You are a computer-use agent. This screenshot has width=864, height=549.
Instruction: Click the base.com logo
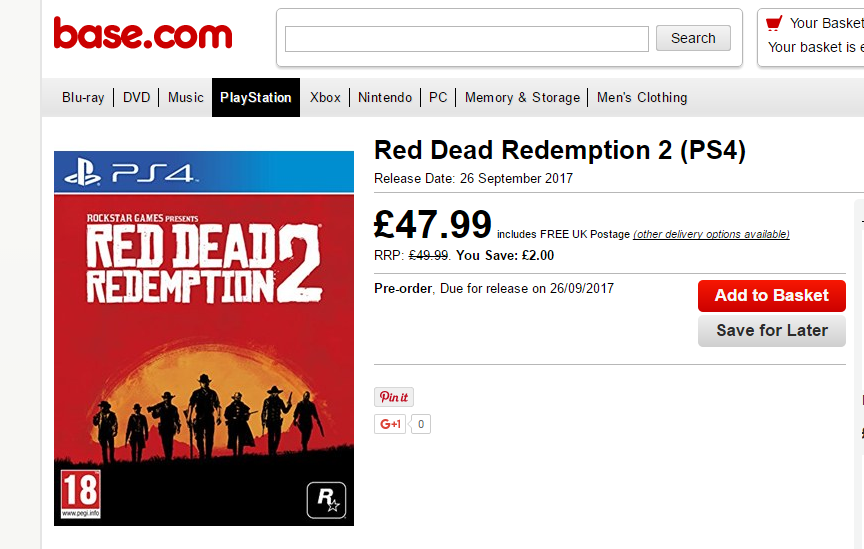pyautogui.click(x=143, y=36)
